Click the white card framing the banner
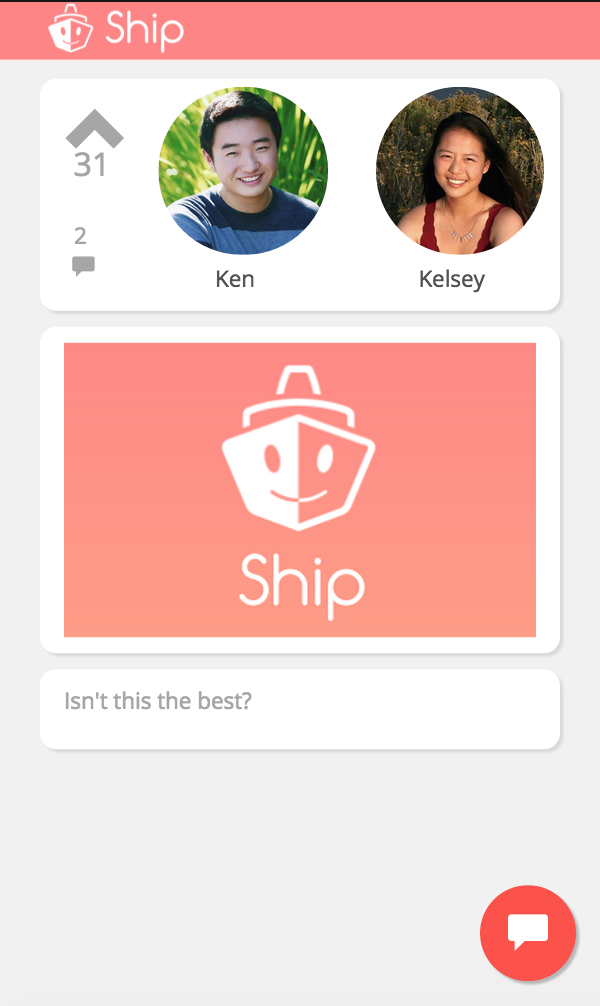The height and width of the screenshot is (1006, 600). coord(300,490)
